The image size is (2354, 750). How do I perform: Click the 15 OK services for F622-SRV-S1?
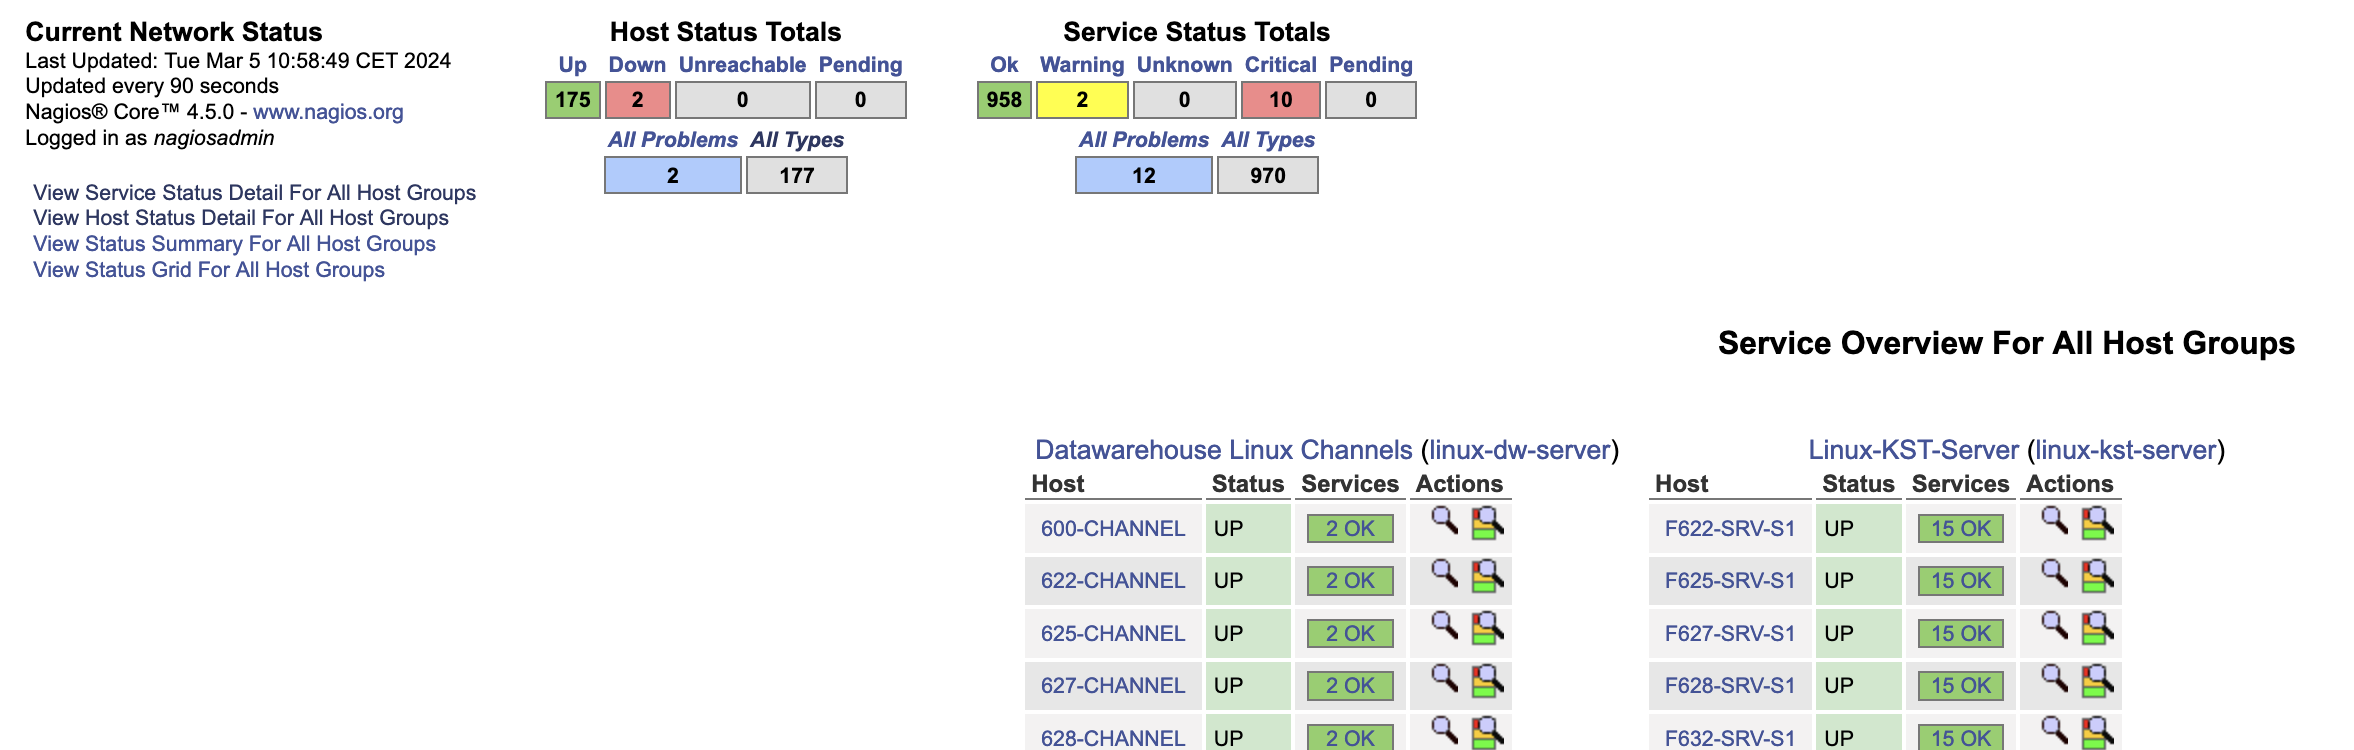click(x=1960, y=529)
